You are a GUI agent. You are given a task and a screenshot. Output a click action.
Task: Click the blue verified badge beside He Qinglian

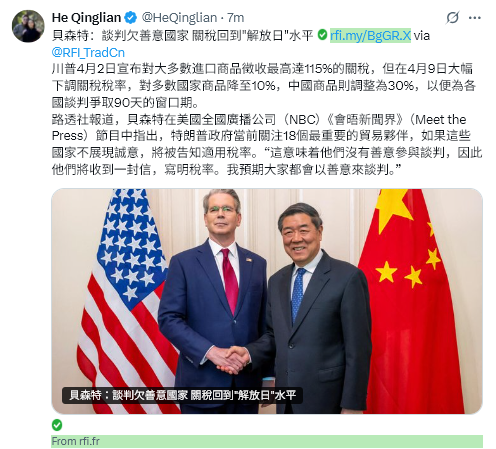coord(130,18)
